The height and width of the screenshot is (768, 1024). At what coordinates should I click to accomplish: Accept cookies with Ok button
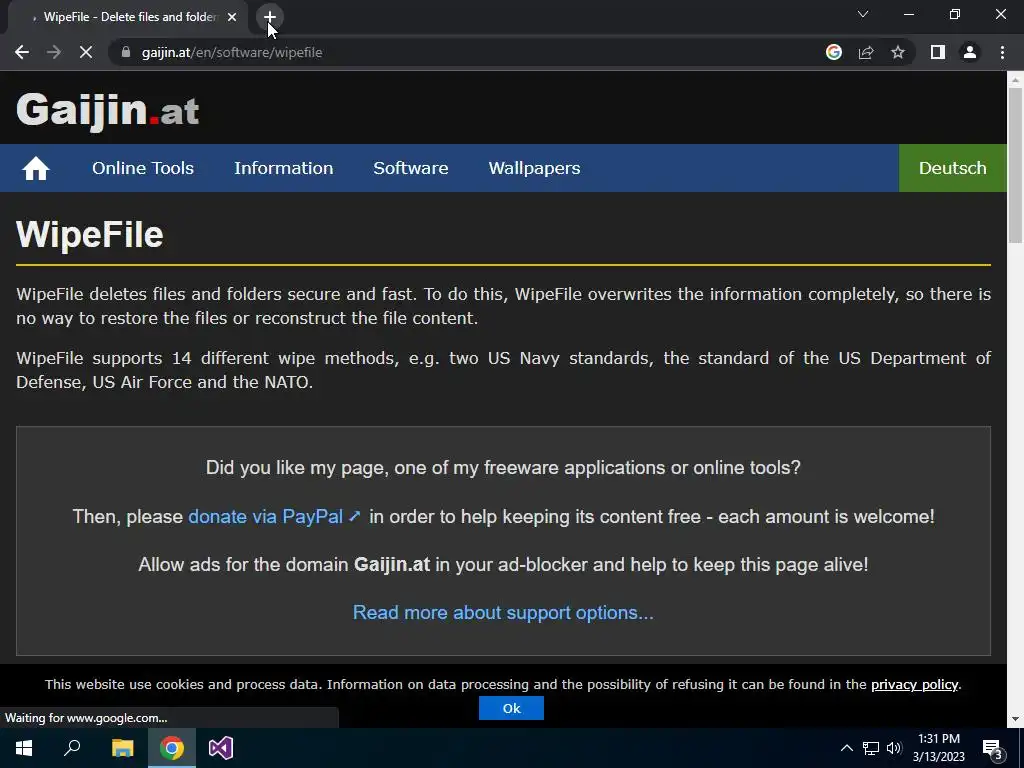pyautogui.click(x=511, y=708)
